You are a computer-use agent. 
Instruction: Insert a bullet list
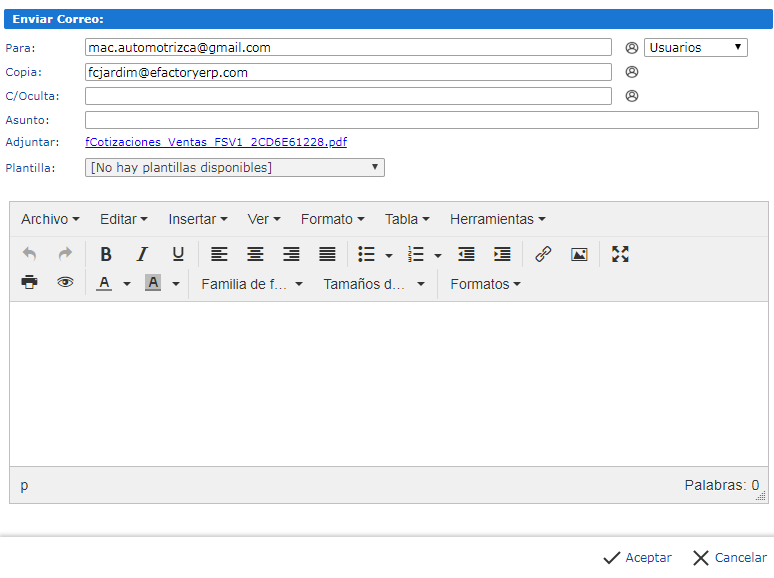point(366,254)
